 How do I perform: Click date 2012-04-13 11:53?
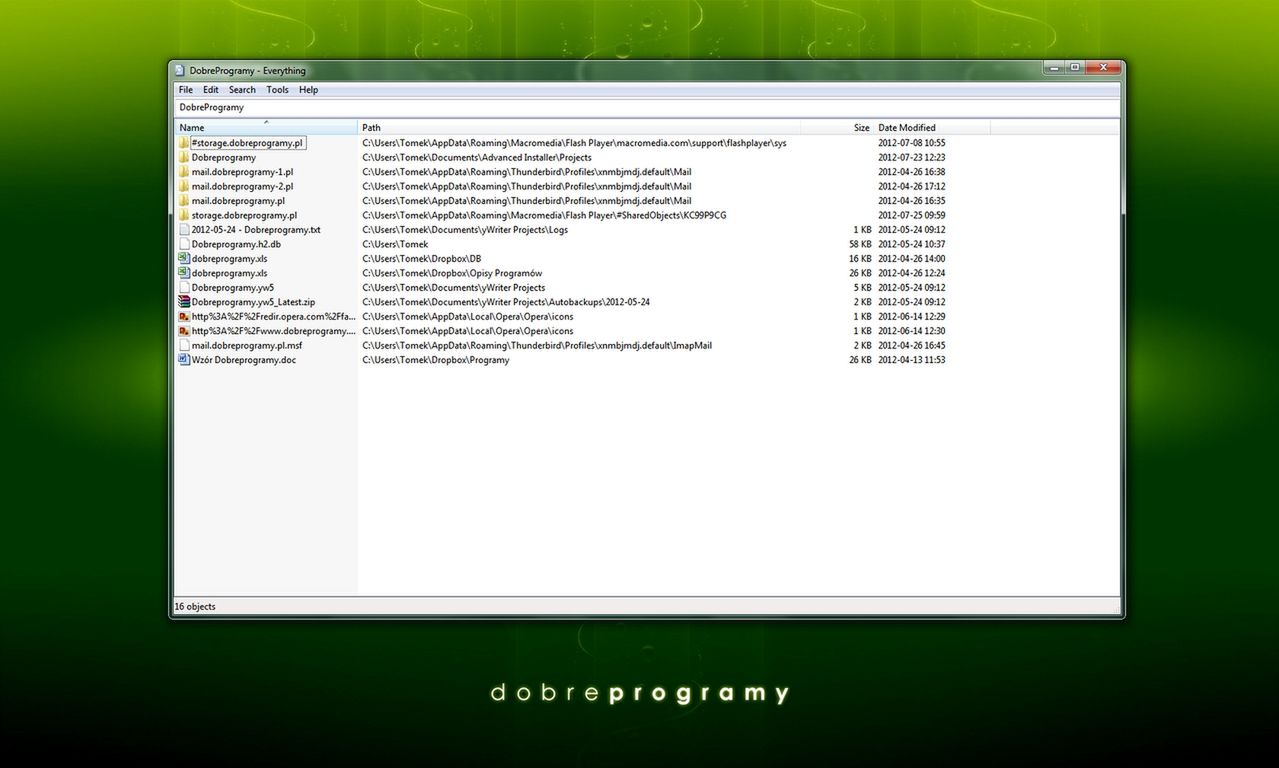(x=912, y=359)
